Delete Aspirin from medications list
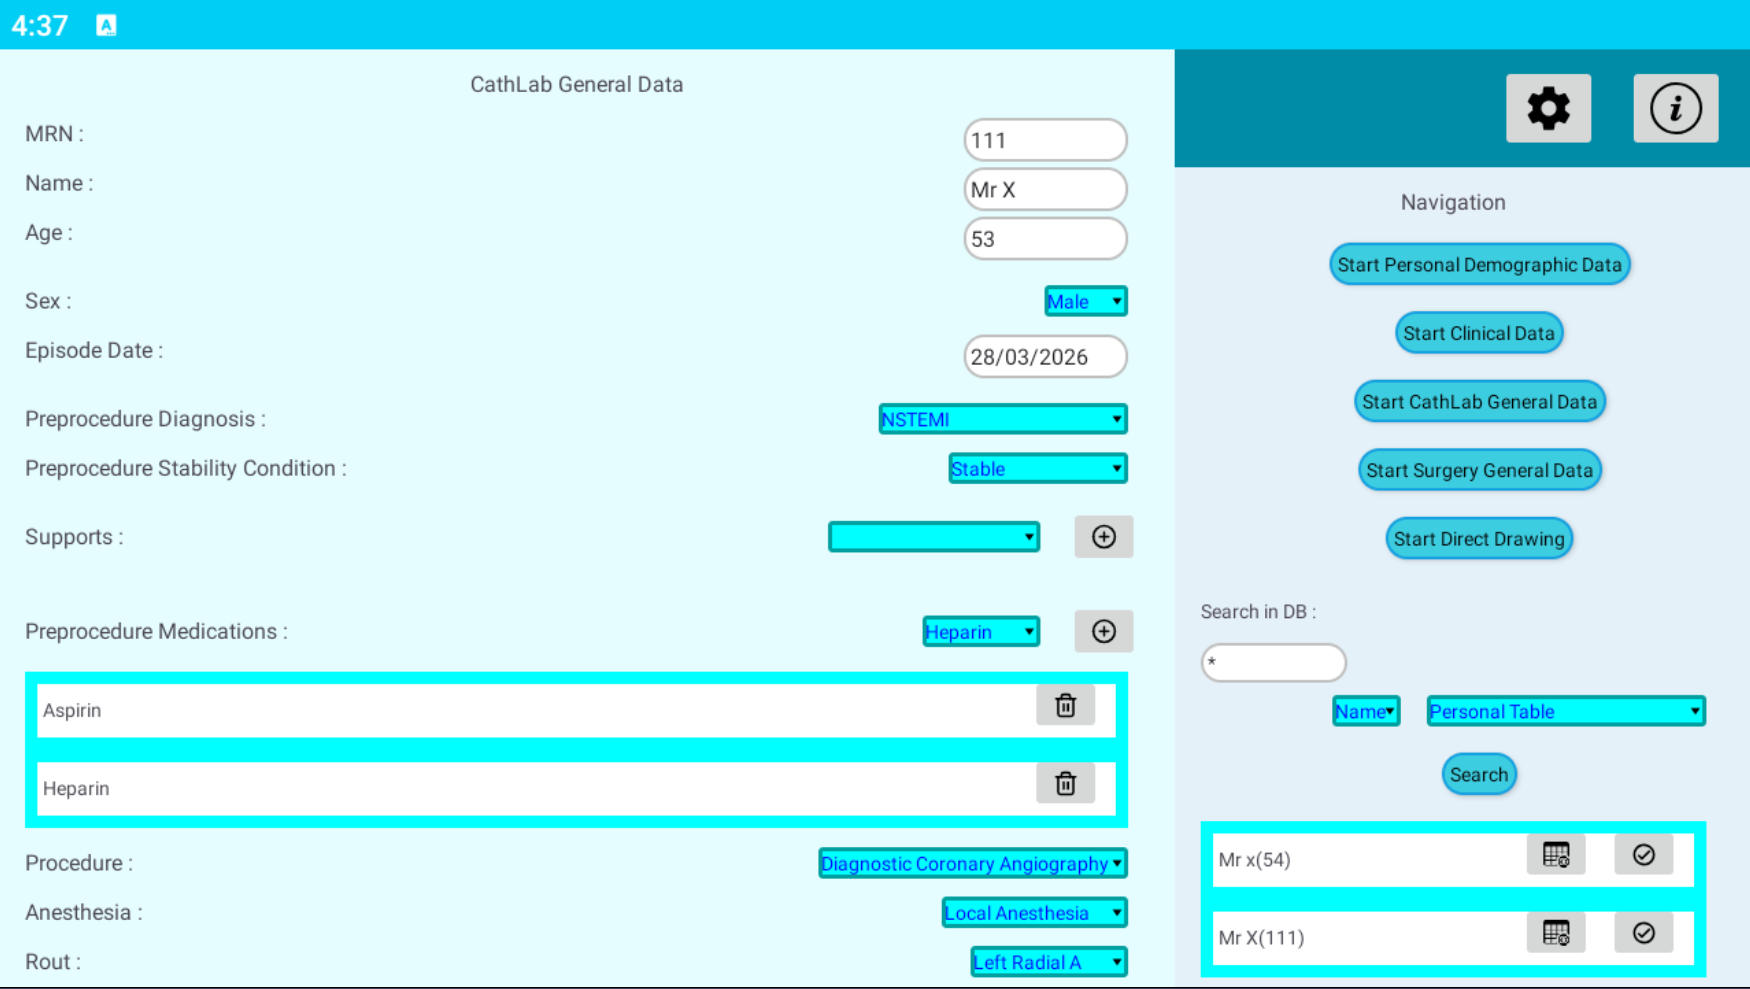The image size is (1750, 989). [1065, 706]
